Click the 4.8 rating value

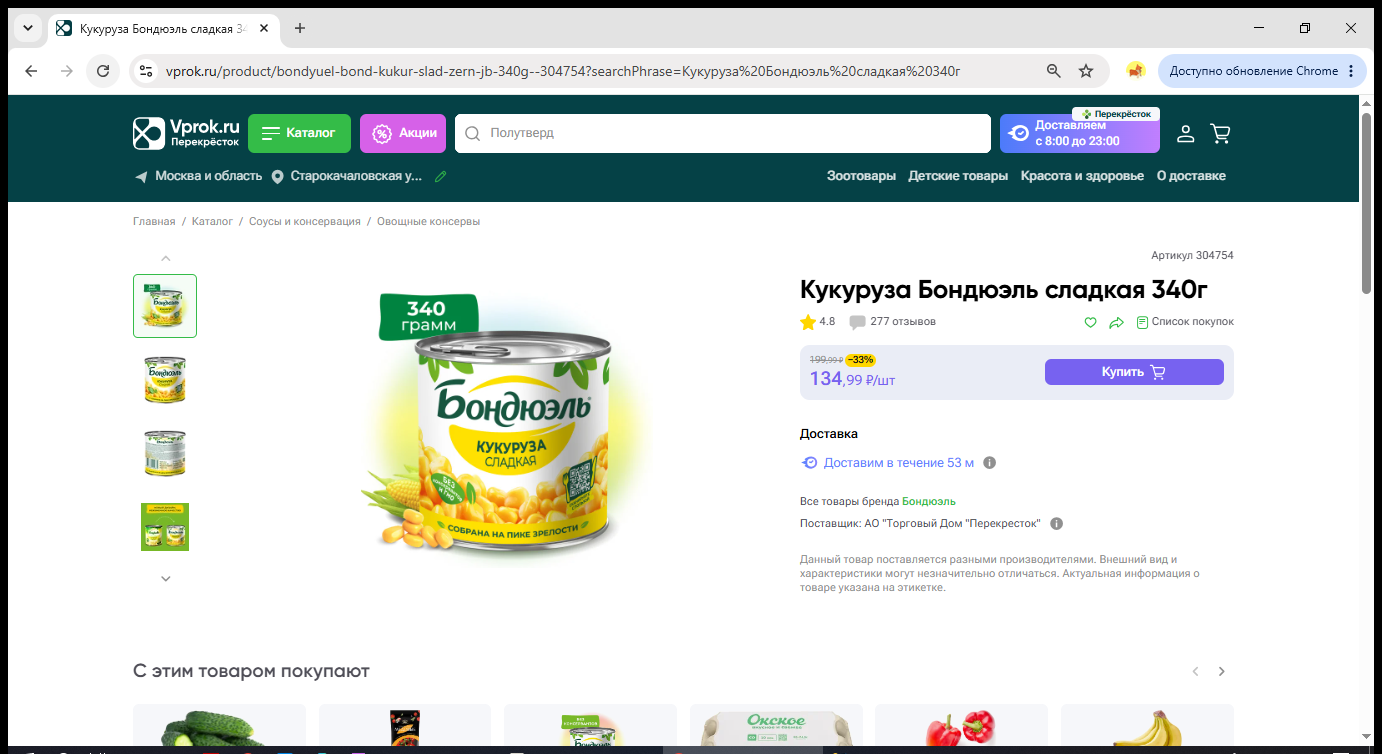[x=827, y=322]
